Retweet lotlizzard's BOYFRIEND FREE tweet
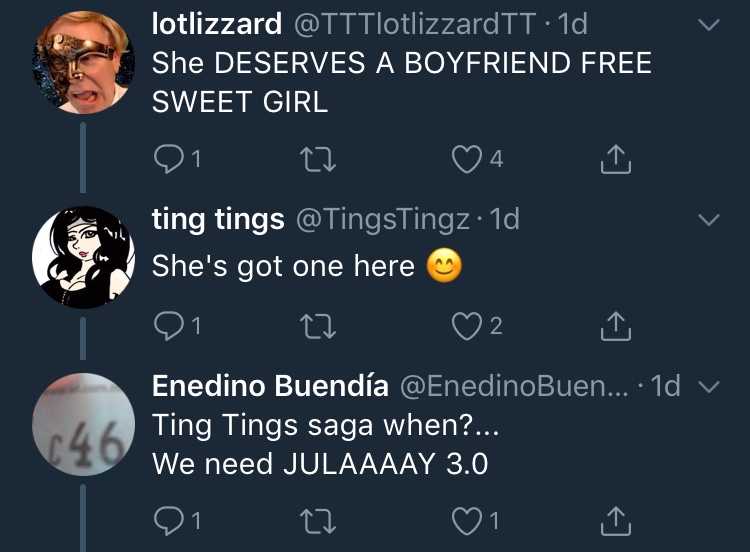This screenshot has height=552, width=750. (318, 159)
